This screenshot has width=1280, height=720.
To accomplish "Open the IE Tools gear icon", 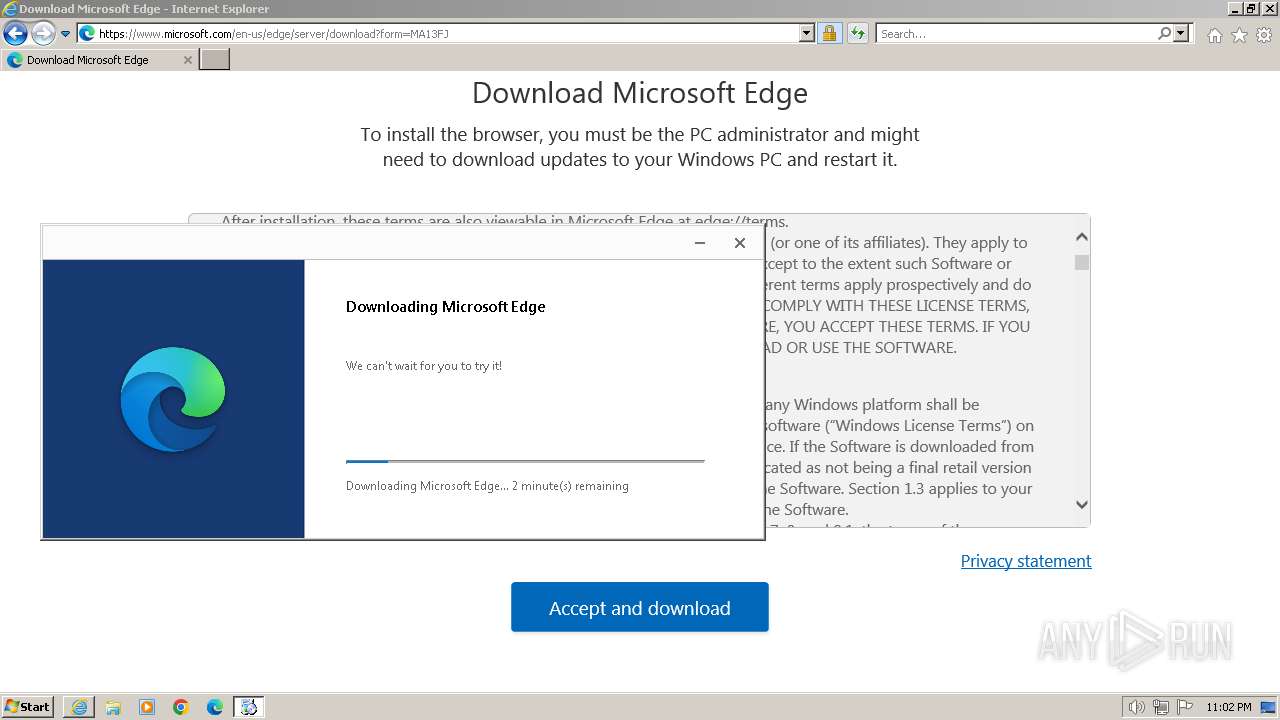I will (1264, 35).
